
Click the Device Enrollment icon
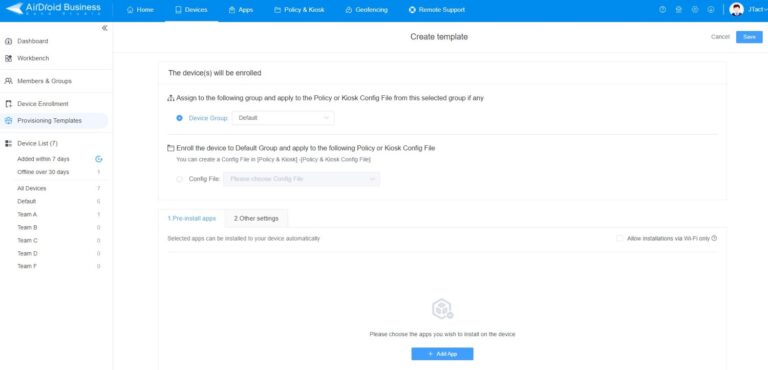pos(8,104)
